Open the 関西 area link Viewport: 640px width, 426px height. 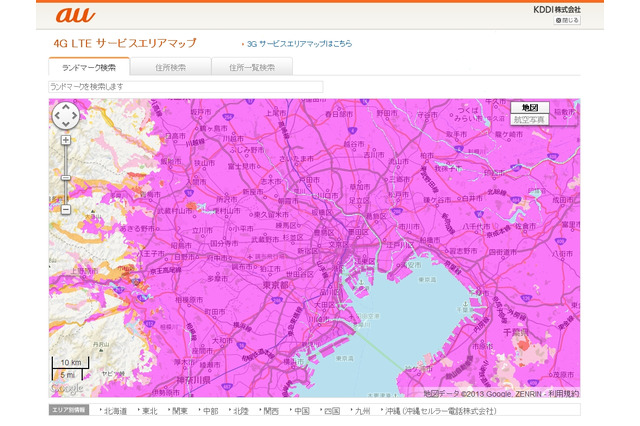(x=272, y=411)
